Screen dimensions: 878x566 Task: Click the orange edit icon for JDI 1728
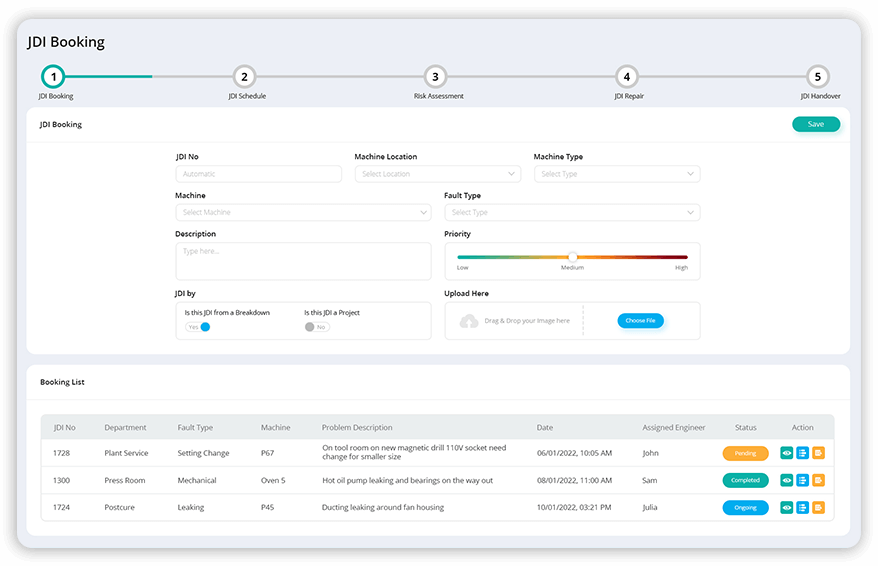pos(818,453)
